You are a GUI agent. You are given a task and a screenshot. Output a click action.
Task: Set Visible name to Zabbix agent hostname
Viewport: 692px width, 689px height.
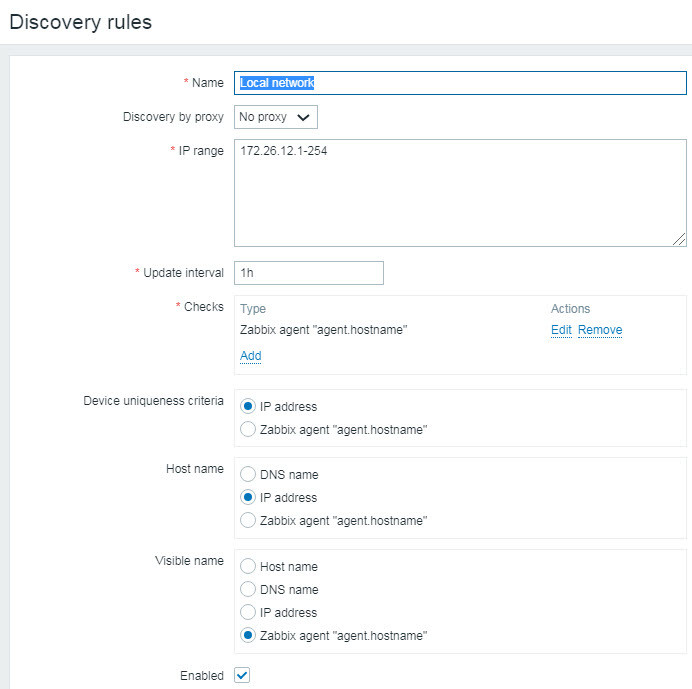tap(248, 636)
